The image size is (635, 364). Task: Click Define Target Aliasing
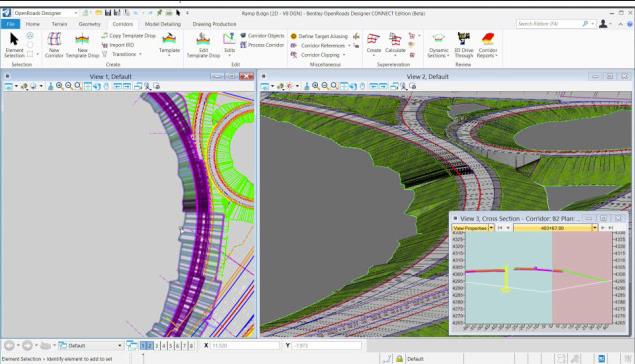319,36
